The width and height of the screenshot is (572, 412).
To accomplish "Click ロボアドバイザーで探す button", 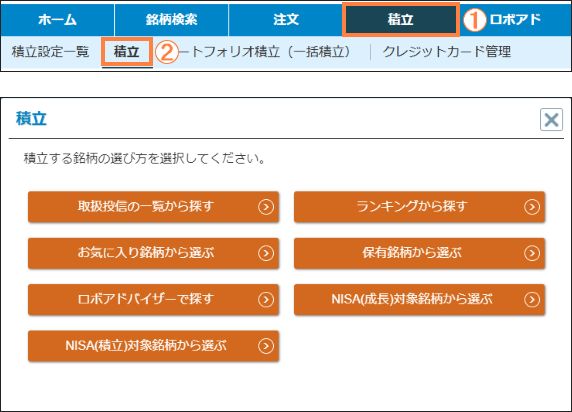I will point(154,300).
